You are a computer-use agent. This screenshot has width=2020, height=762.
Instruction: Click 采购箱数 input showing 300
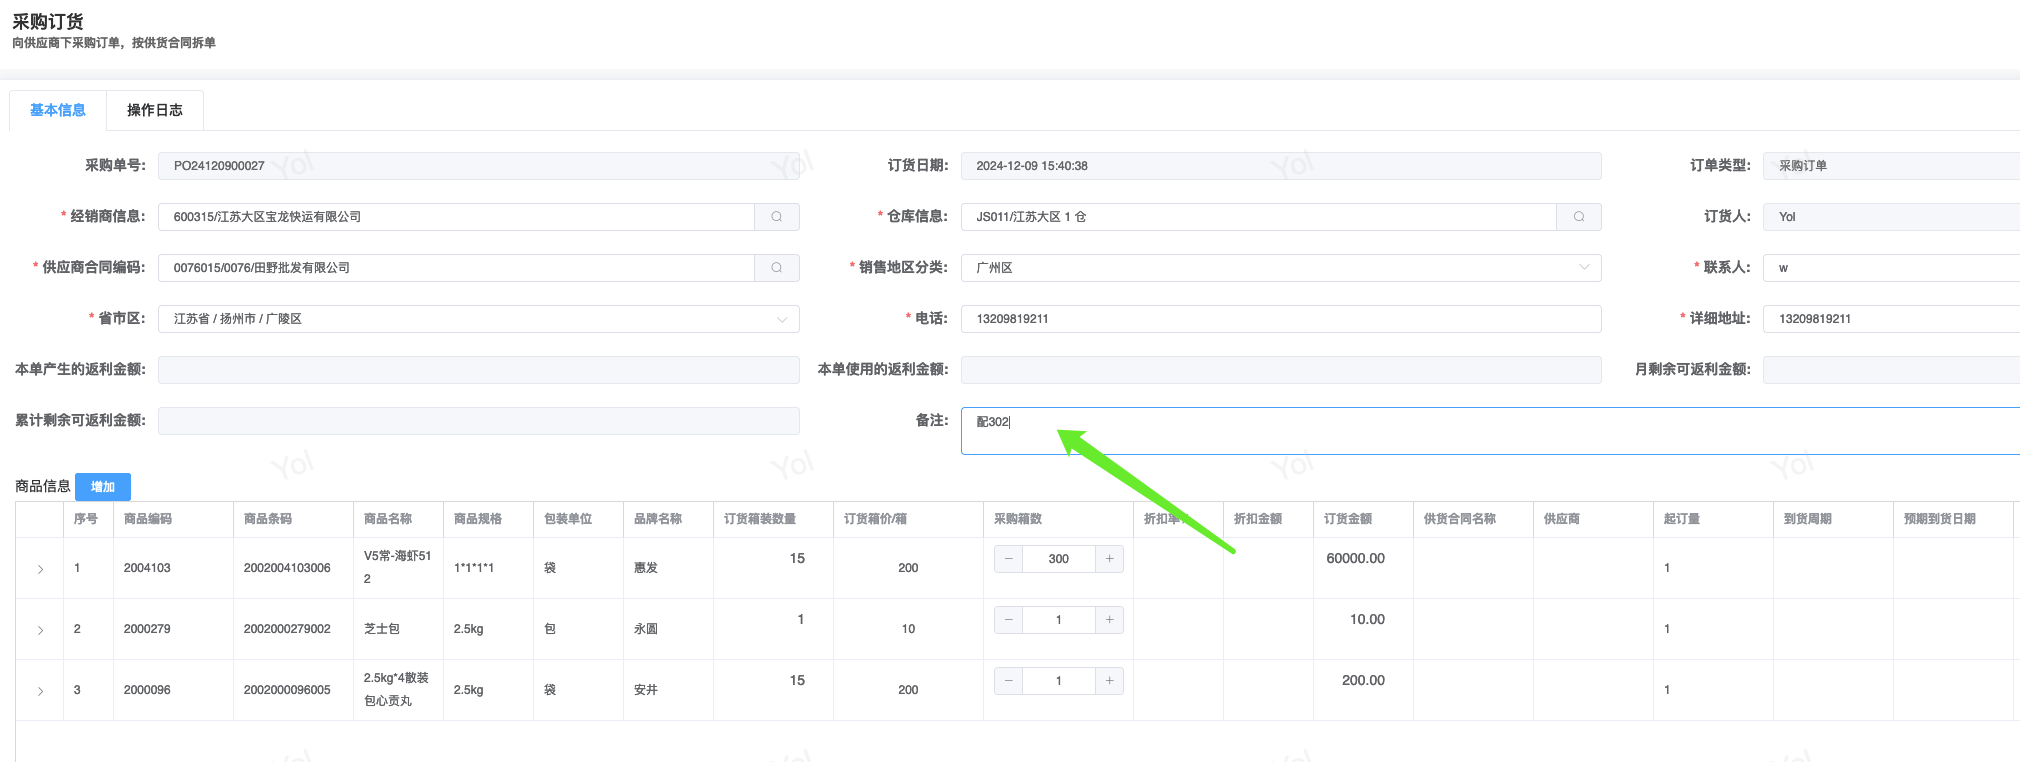[1058, 559]
